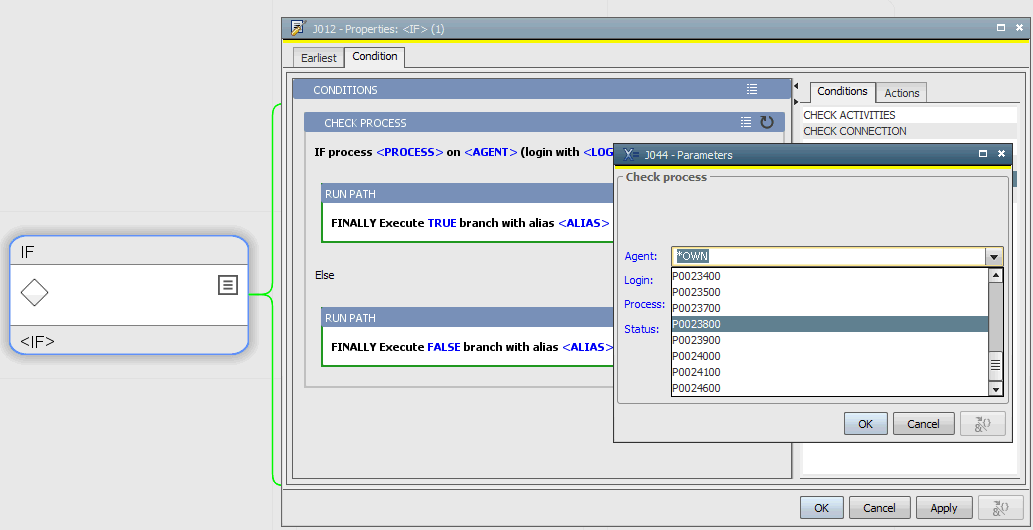Click variables icon in Parameters dialog
The height and width of the screenshot is (530, 1033).
[982, 424]
